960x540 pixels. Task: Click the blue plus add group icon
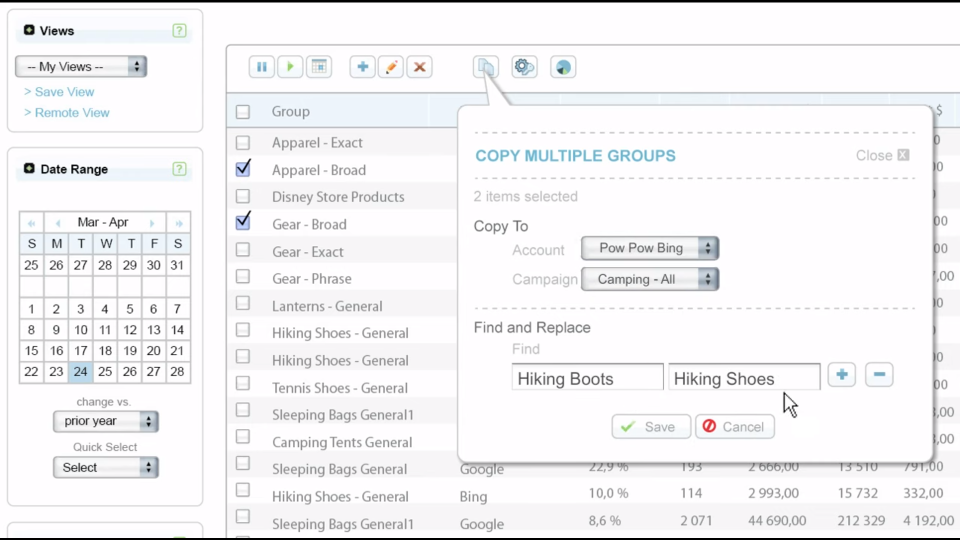tap(362, 67)
